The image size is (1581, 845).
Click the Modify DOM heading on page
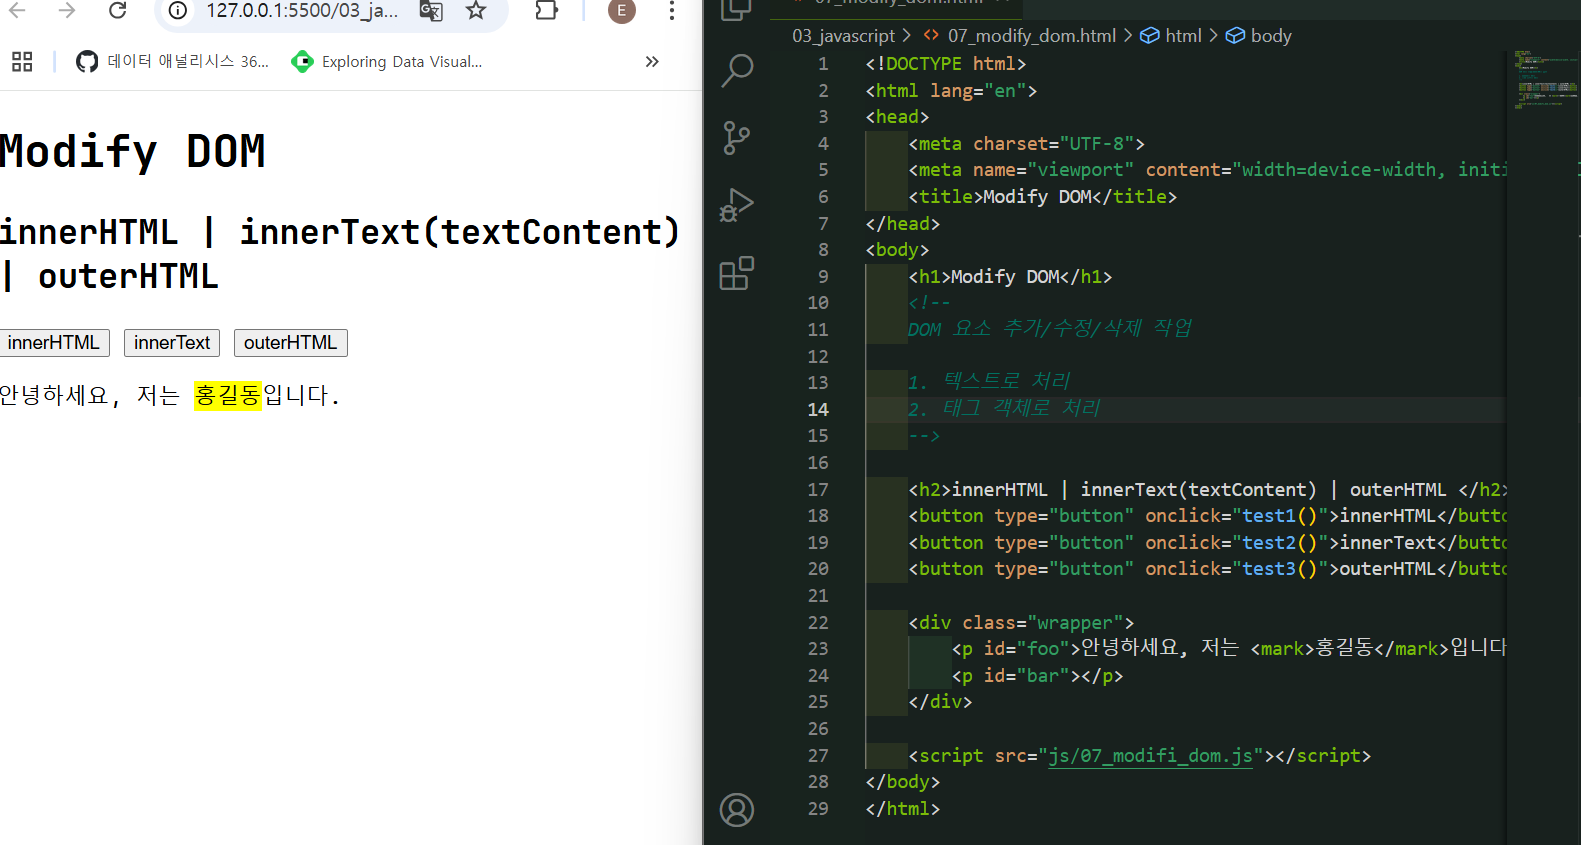pos(133,152)
